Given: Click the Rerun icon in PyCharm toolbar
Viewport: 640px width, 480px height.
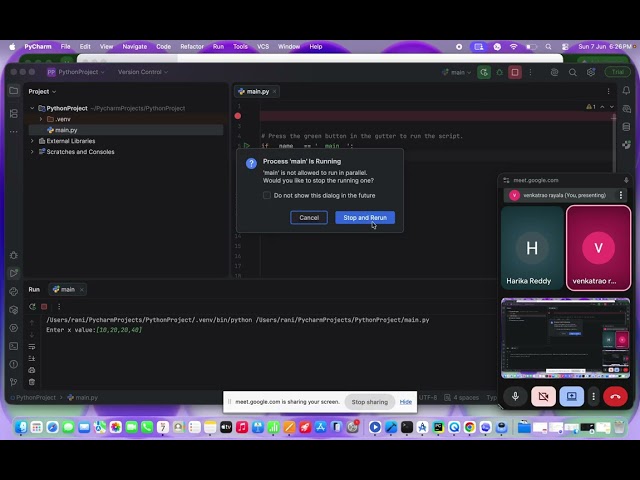Looking at the screenshot, I should pyautogui.click(x=484, y=72).
